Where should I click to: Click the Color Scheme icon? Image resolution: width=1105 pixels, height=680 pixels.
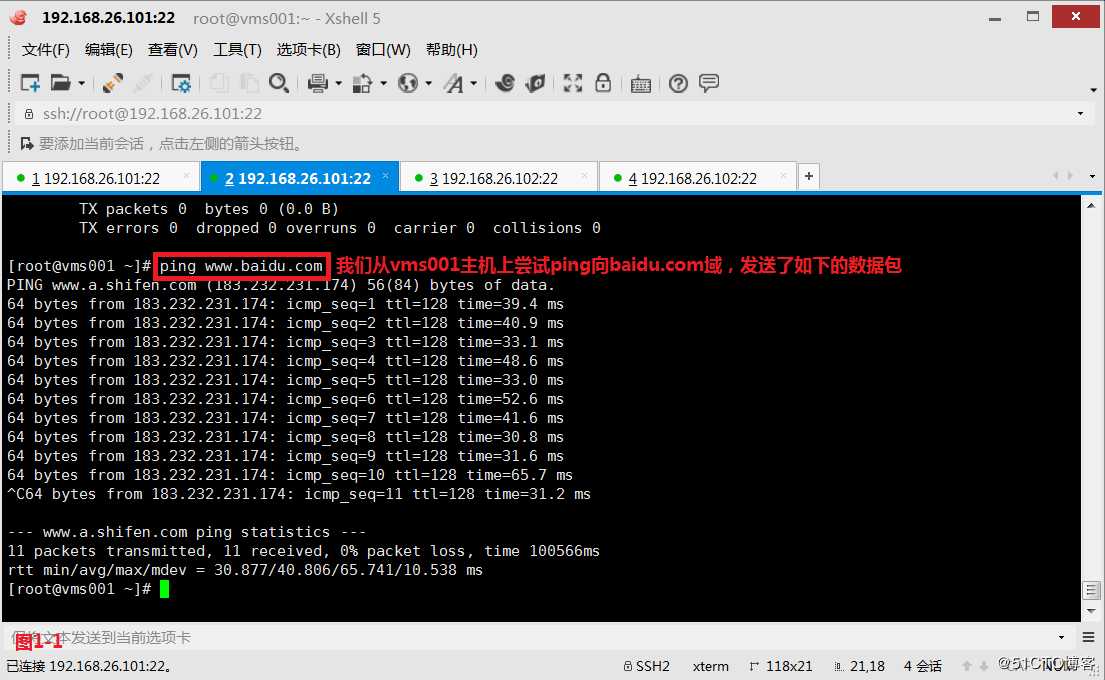pyautogui.click(x=362, y=83)
